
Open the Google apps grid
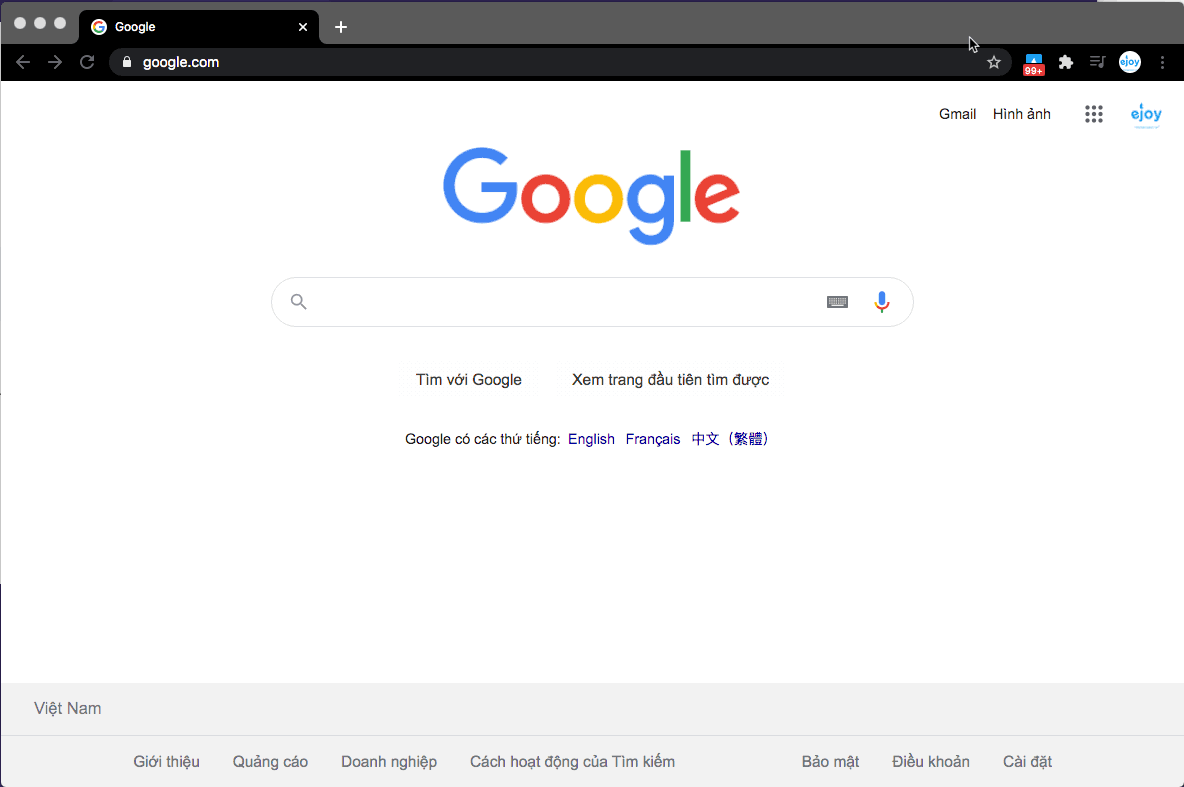[x=1093, y=114]
